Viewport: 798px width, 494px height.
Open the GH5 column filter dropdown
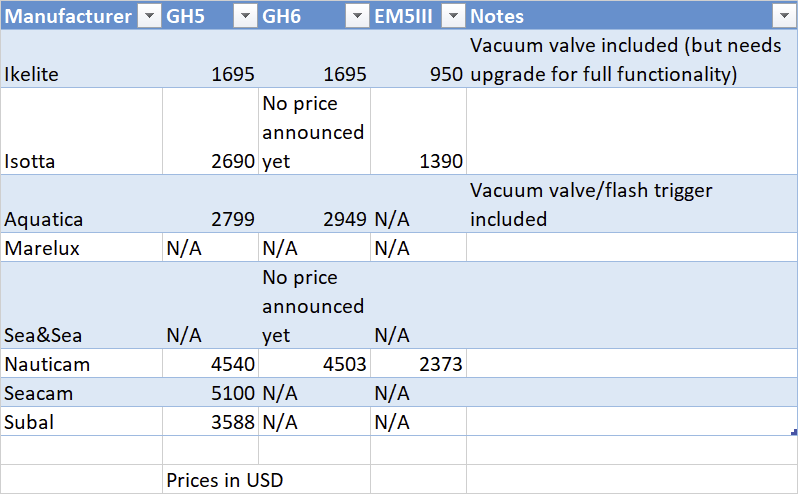coord(245,16)
